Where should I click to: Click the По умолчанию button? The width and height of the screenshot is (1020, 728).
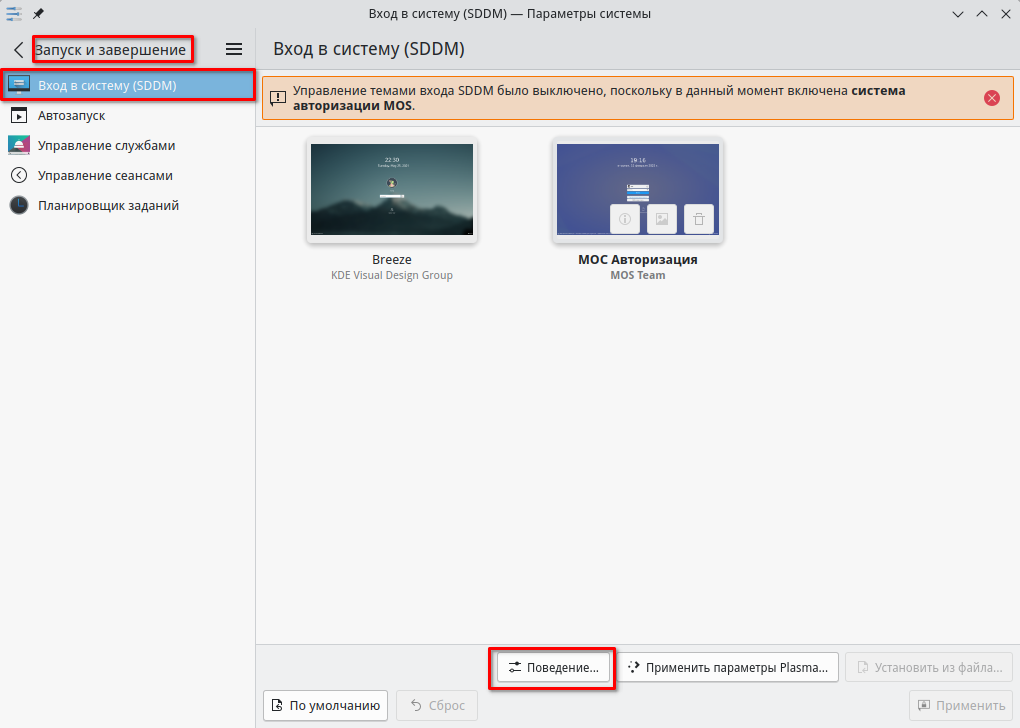pyautogui.click(x=325, y=705)
